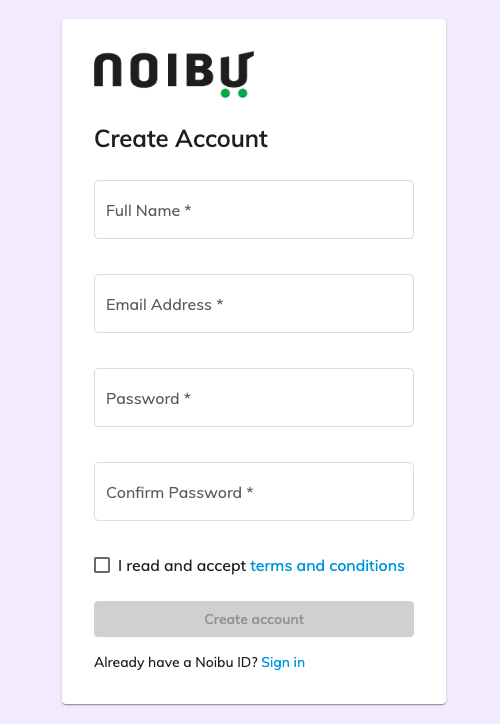
Task: Click the "Password *" placeholder label
Action: (148, 398)
